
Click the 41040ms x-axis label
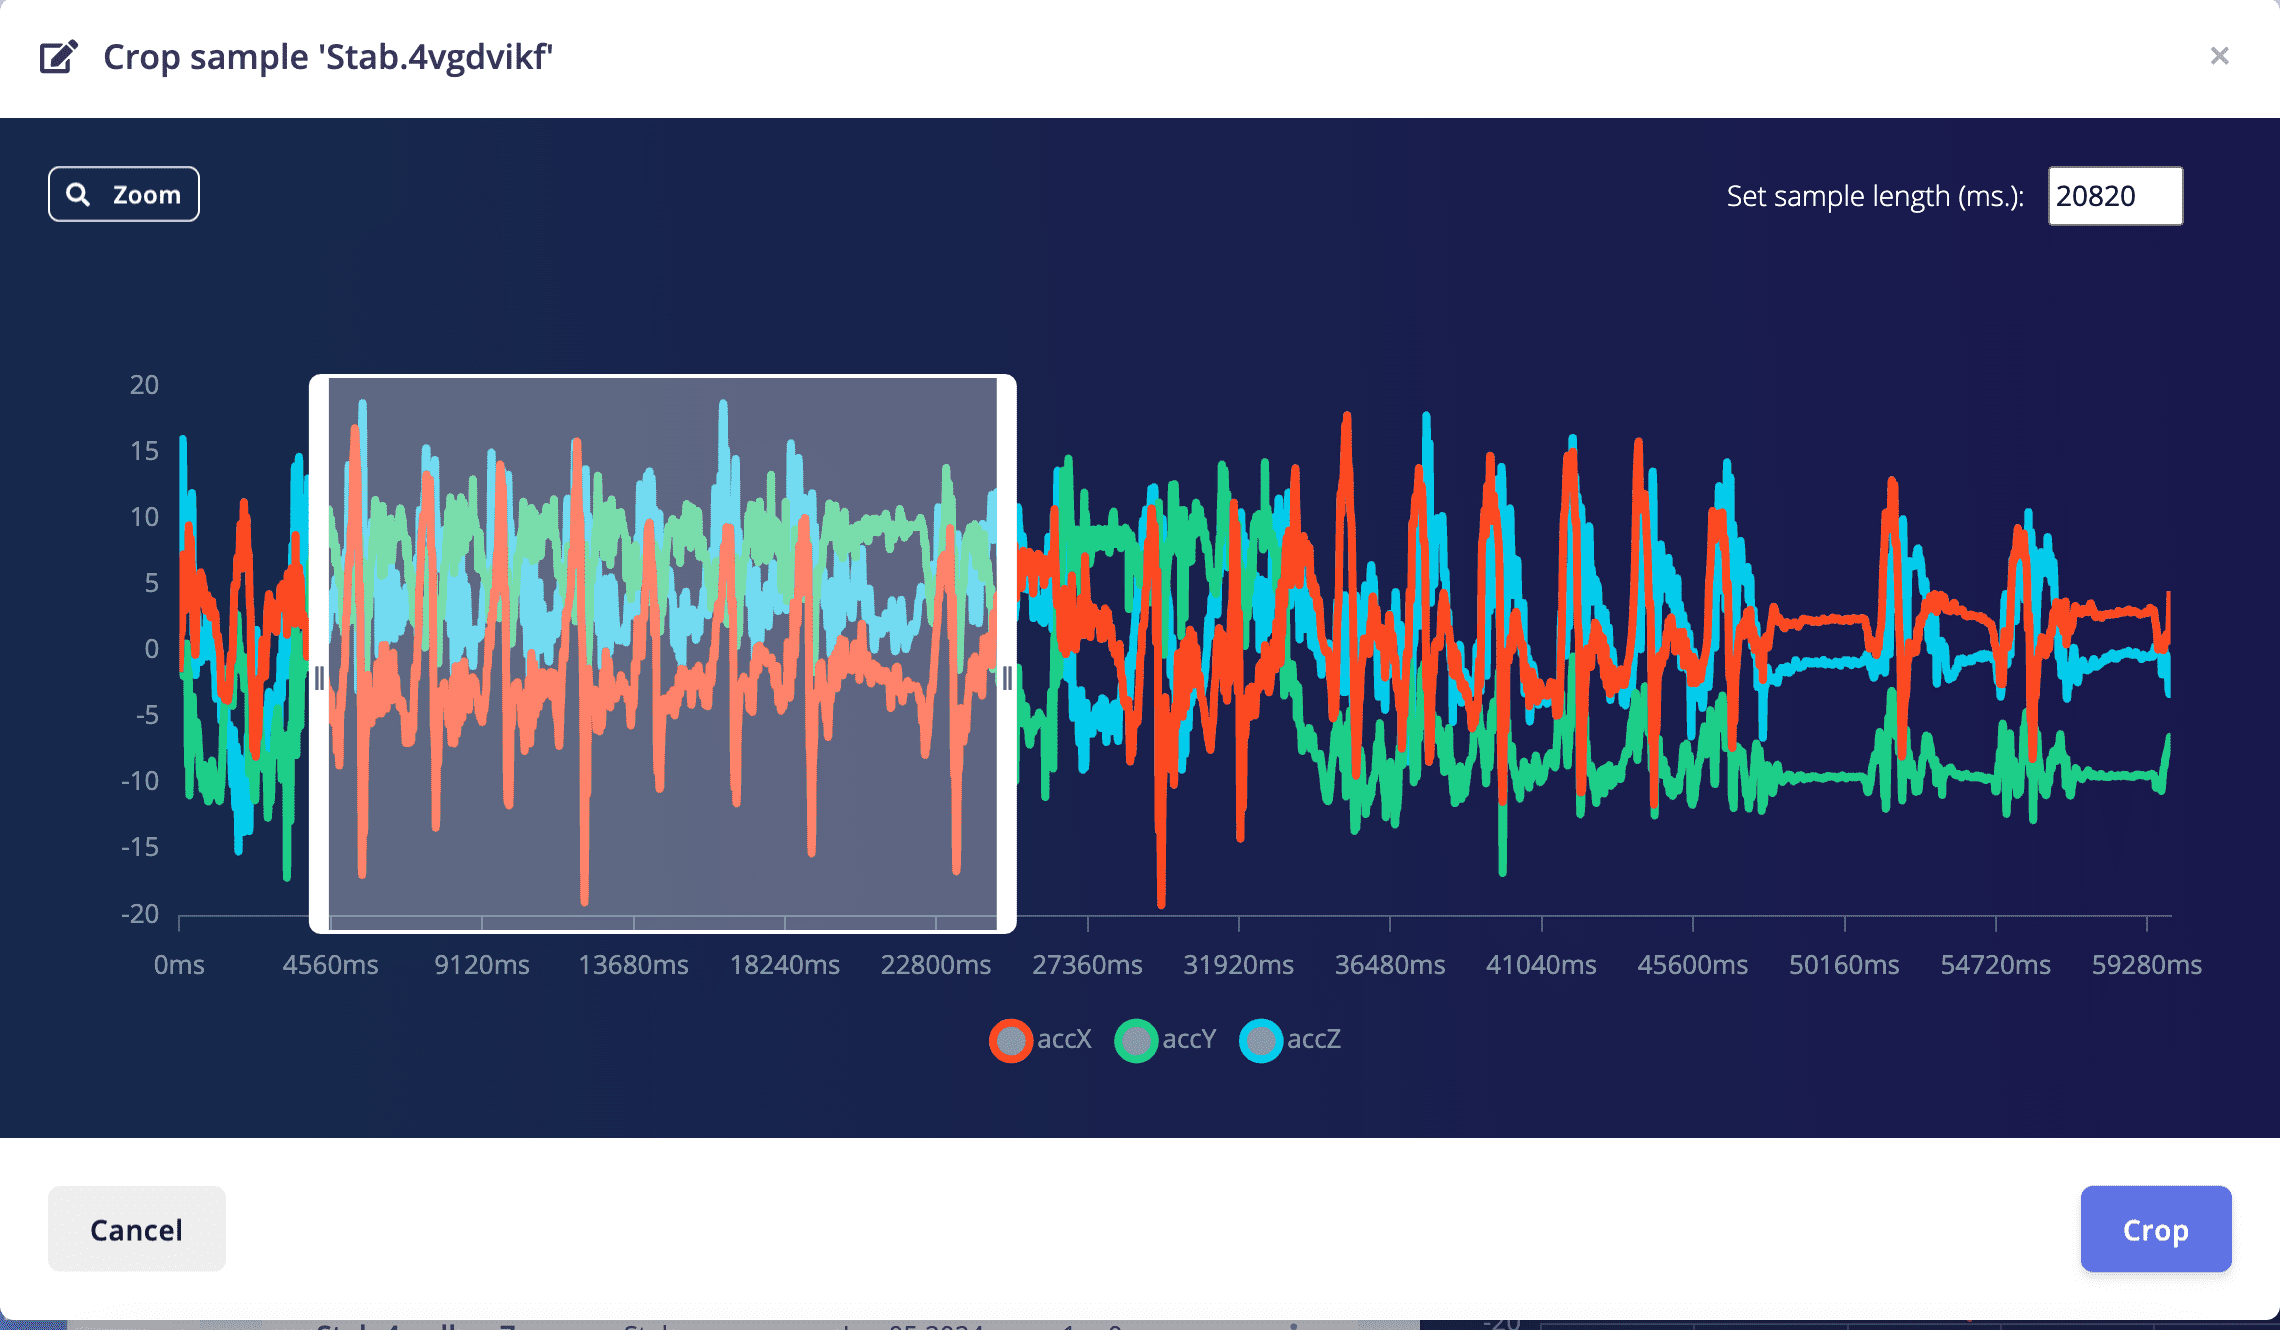point(1541,965)
